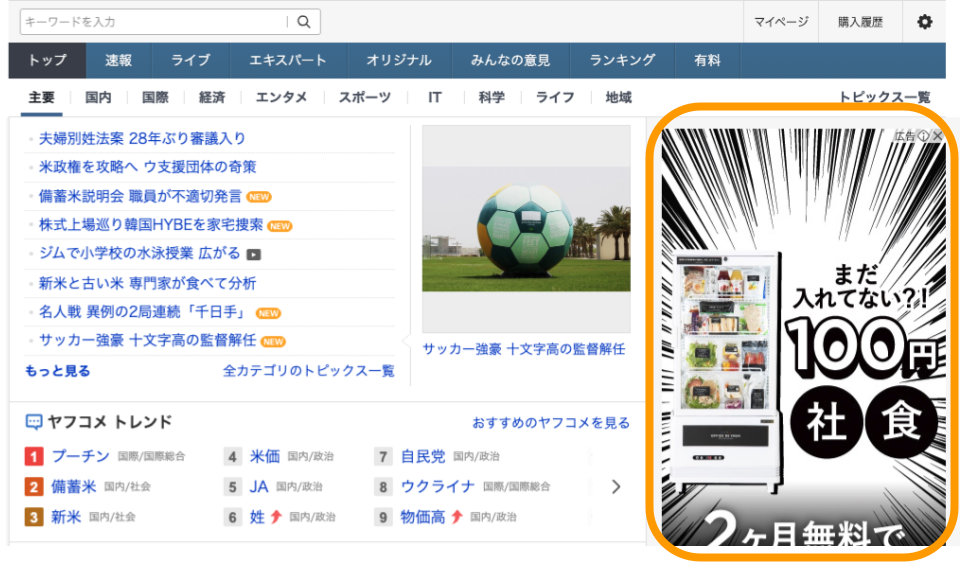Image resolution: width=960 pixels, height=569 pixels.
Task: Open headline ジムで小学校の水泳授業 広がる
Action: coord(140,254)
